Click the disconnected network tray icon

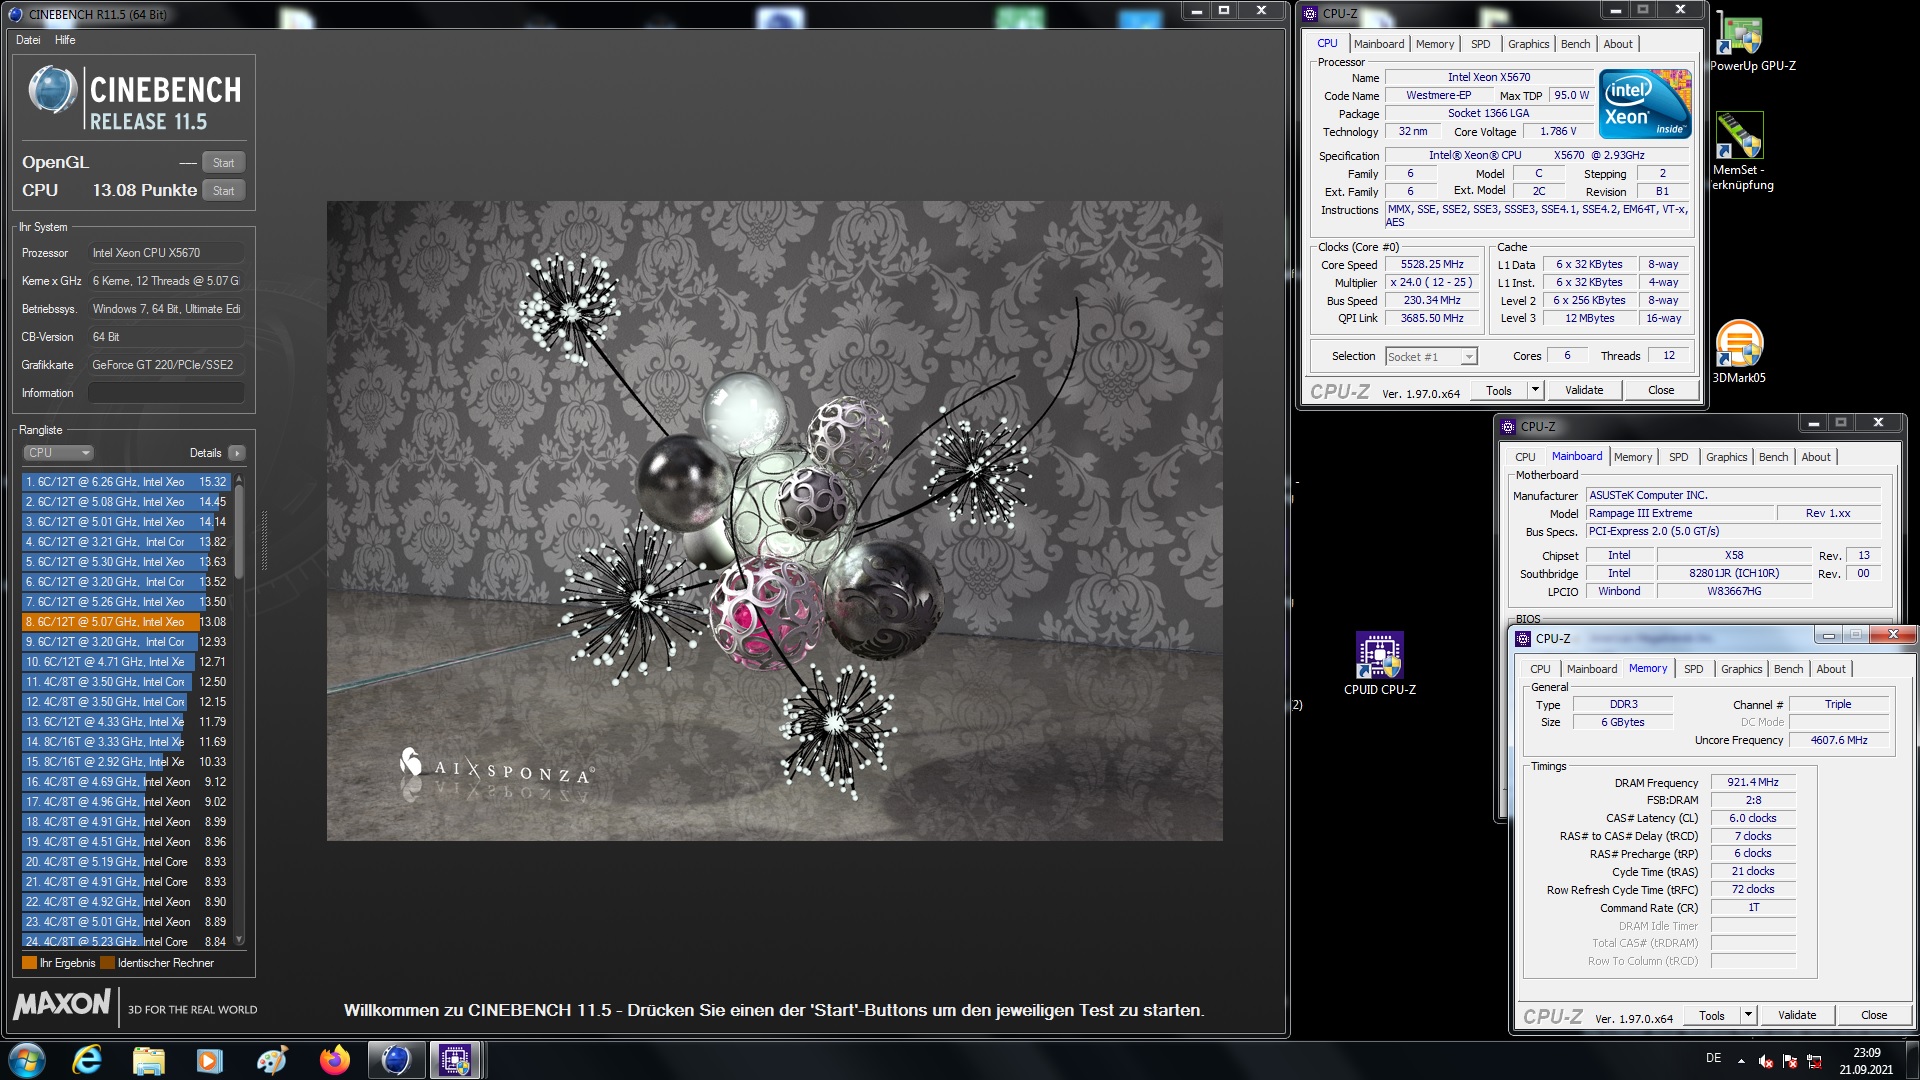pyautogui.click(x=1814, y=1062)
